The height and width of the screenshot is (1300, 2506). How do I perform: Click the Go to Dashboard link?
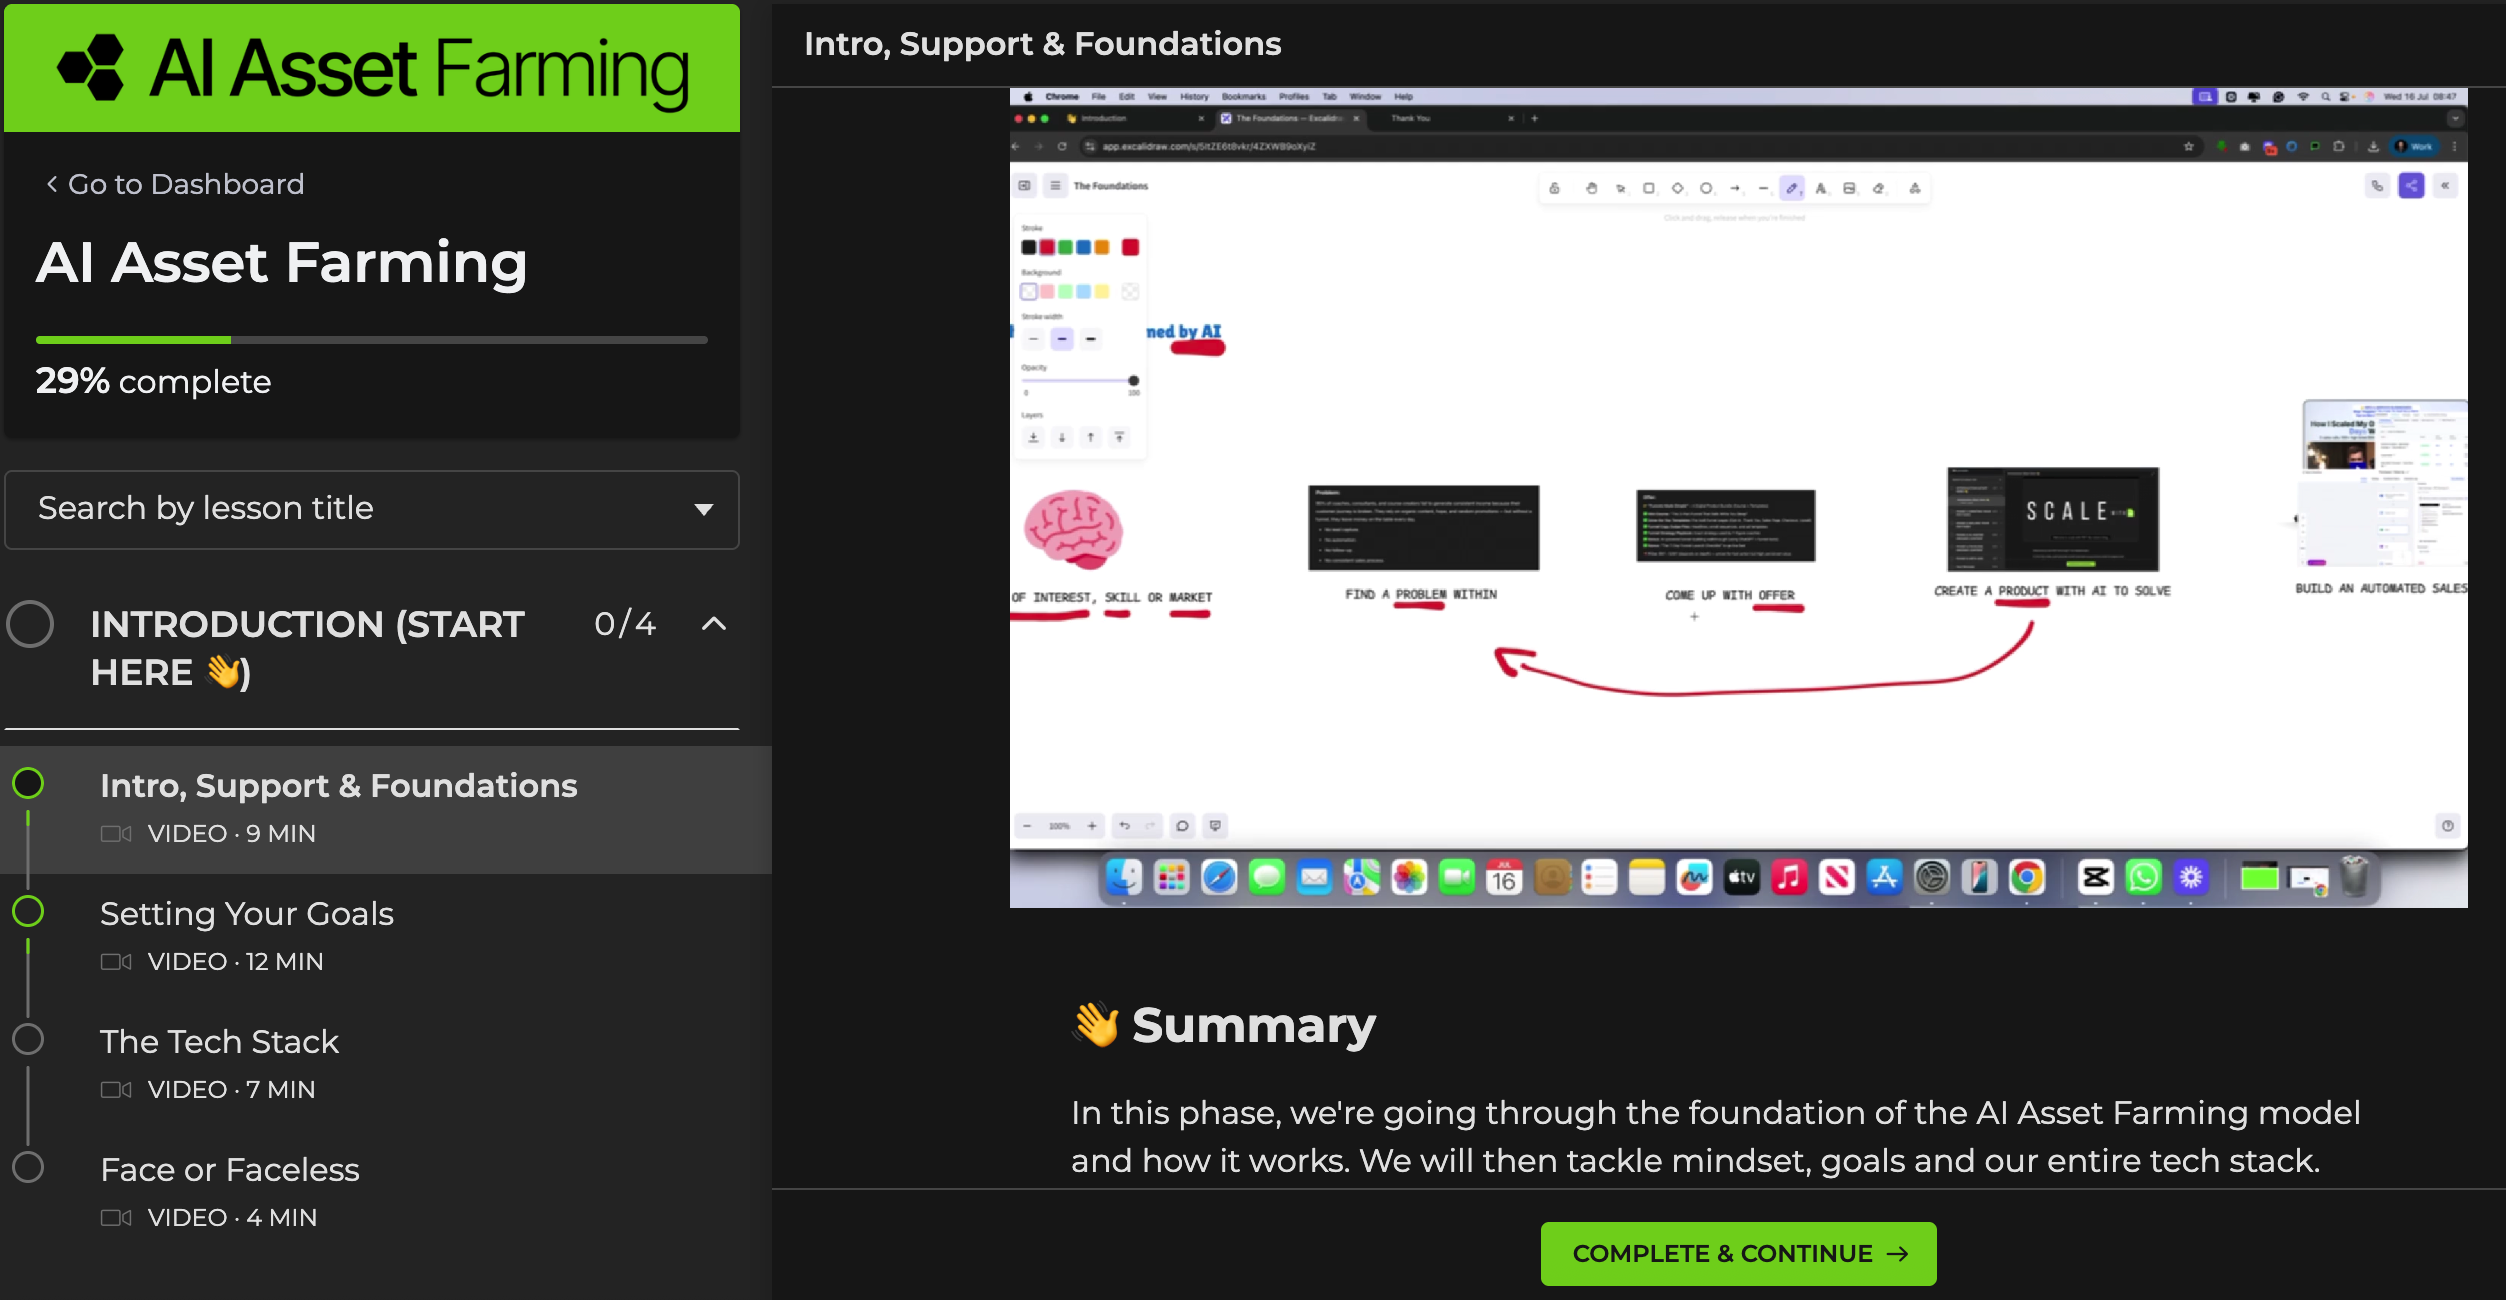click(x=185, y=184)
